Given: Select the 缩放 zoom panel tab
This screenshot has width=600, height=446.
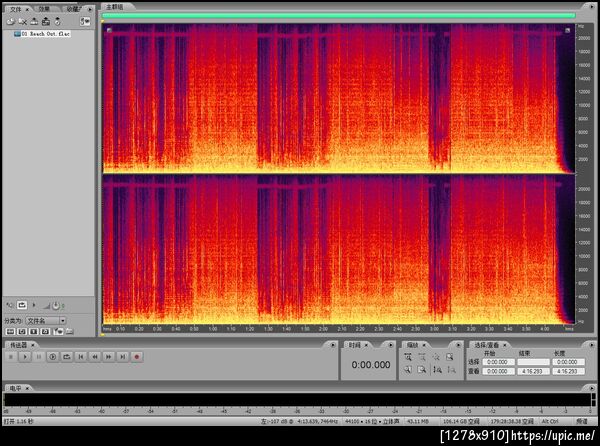Looking at the screenshot, I should pyautogui.click(x=412, y=345).
